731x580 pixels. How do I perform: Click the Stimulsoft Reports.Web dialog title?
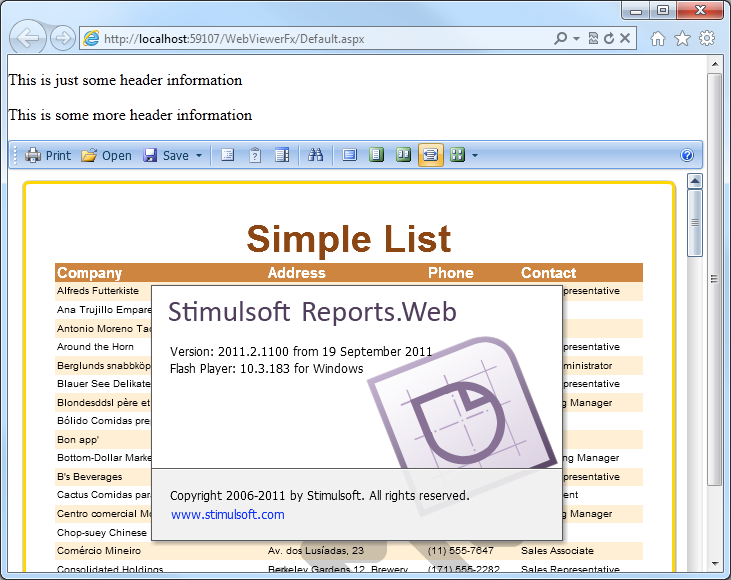coord(312,312)
